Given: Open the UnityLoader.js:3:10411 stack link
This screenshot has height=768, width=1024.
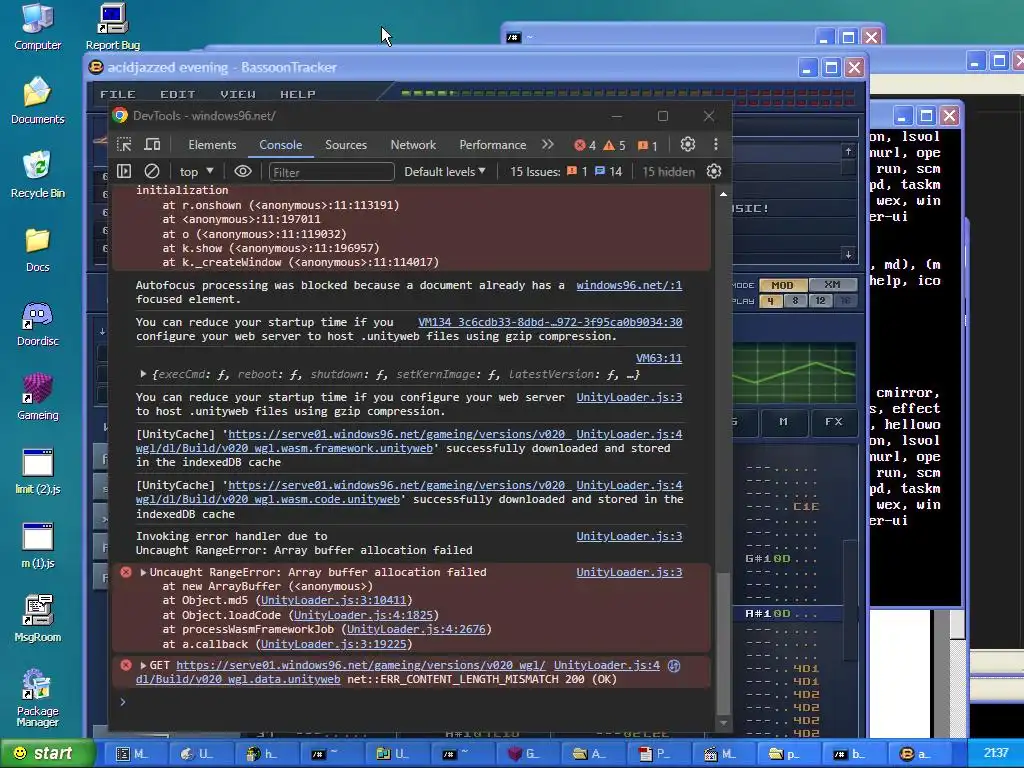Looking at the screenshot, I should (x=334, y=601).
